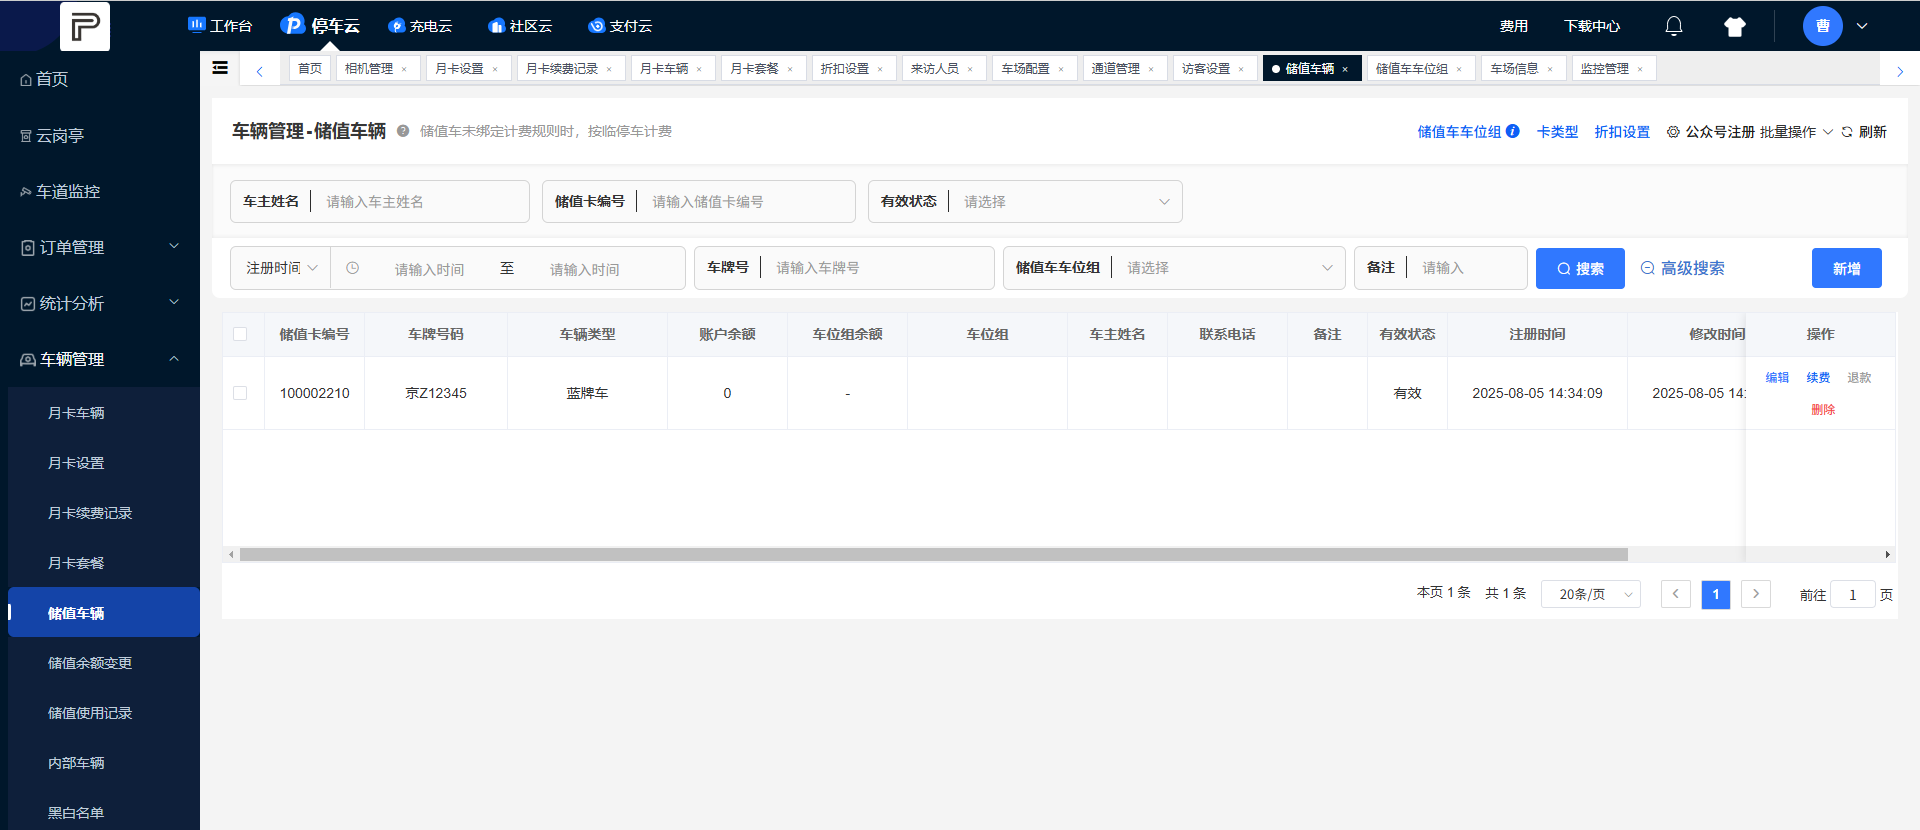Open 储值余额变更 in the sidebar
The height and width of the screenshot is (830, 1920).
click(90, 663)
